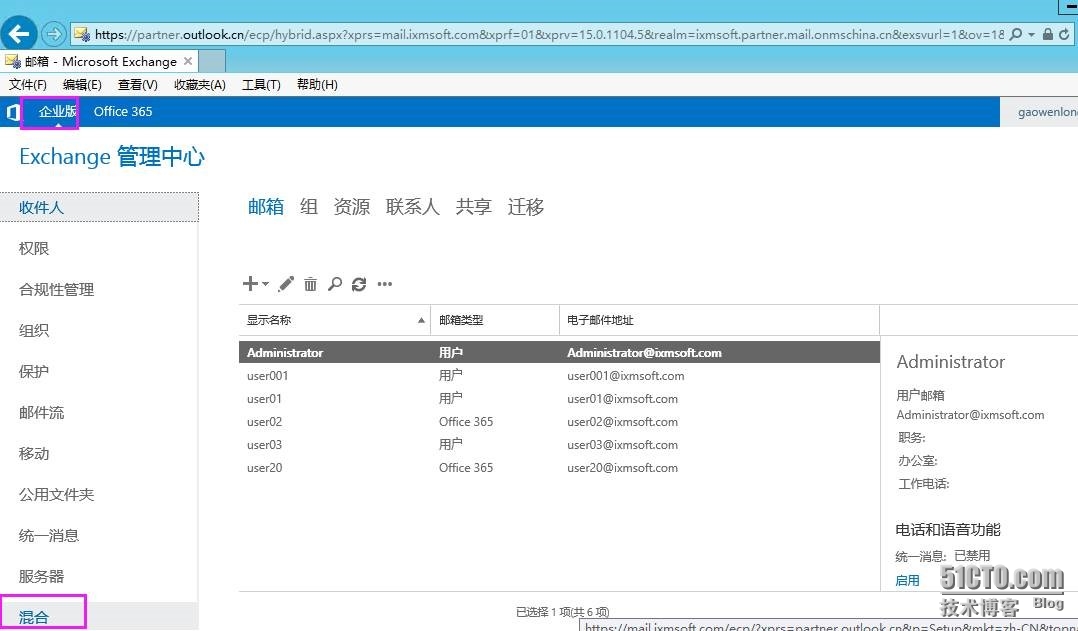Screen dimensions: 1078x631
Task: Select the user20 mailbox row
Action: 559,467
